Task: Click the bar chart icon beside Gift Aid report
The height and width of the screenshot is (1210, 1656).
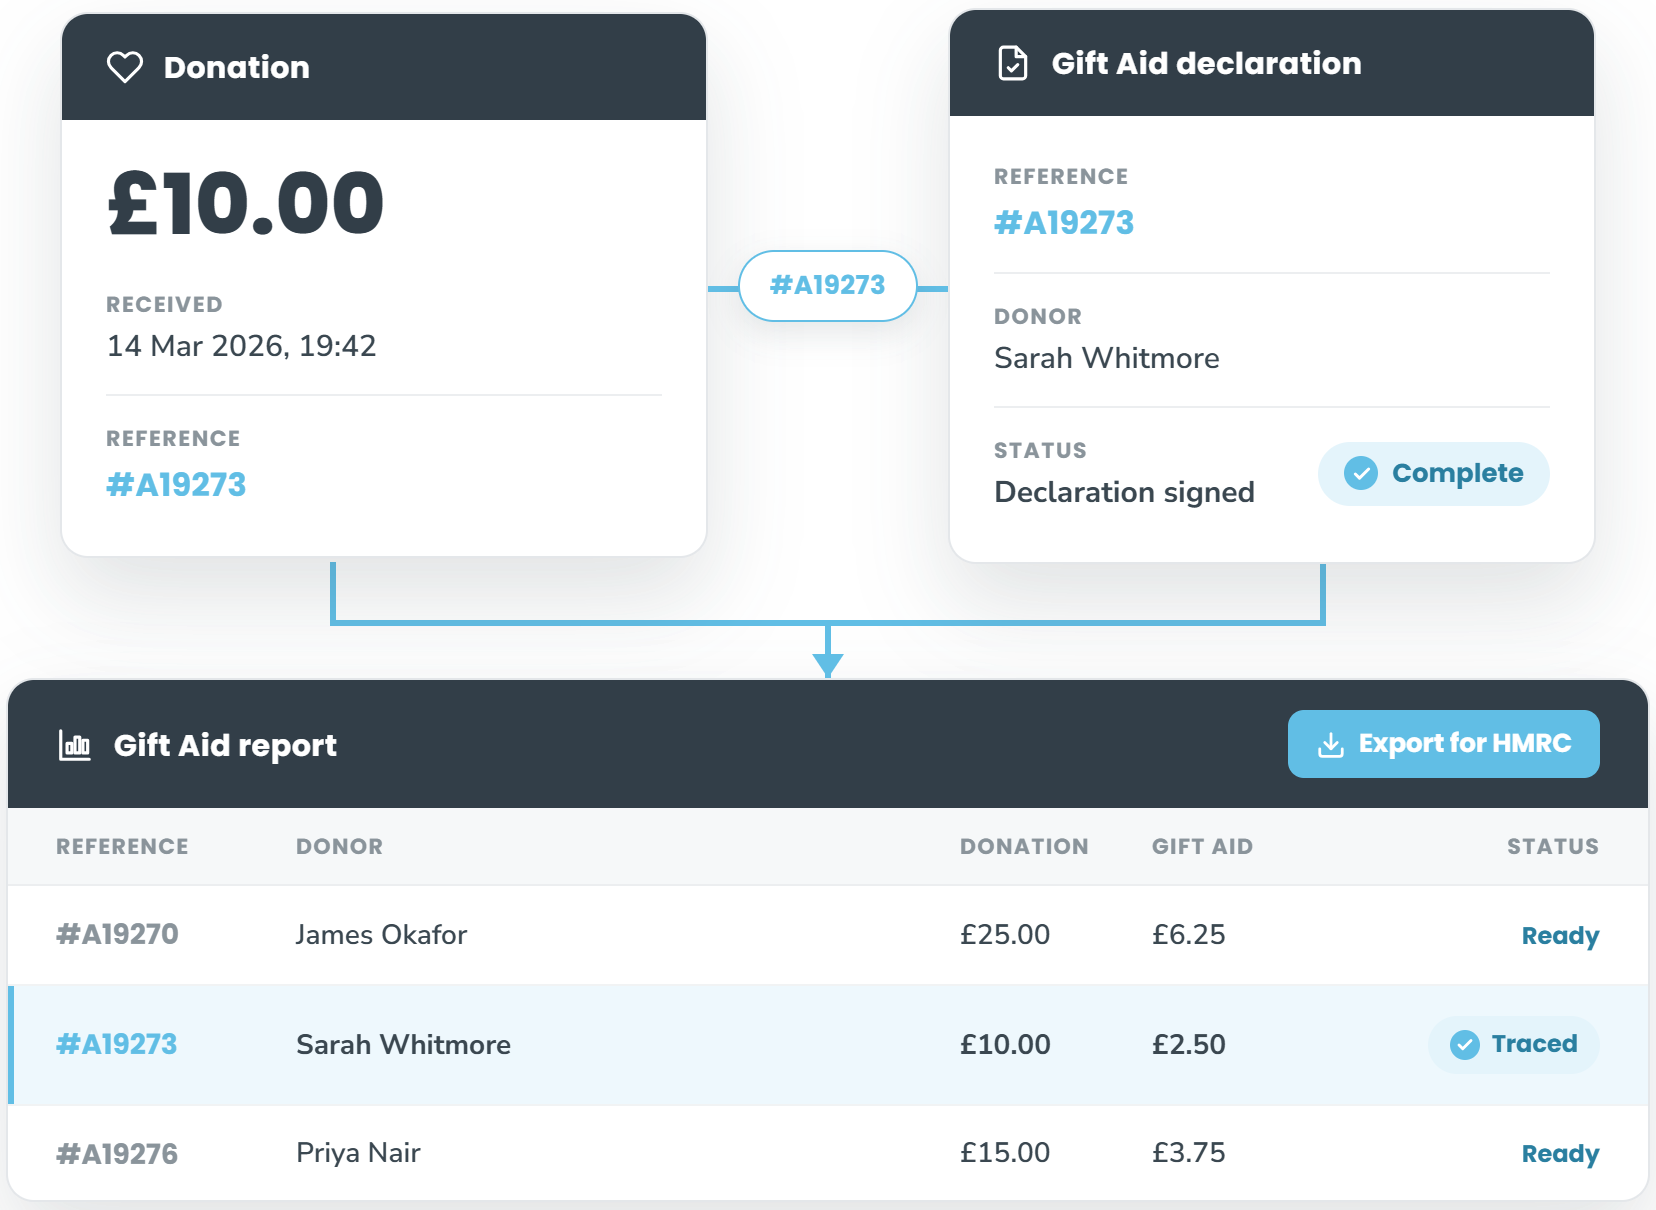Action: pos(75,745)
